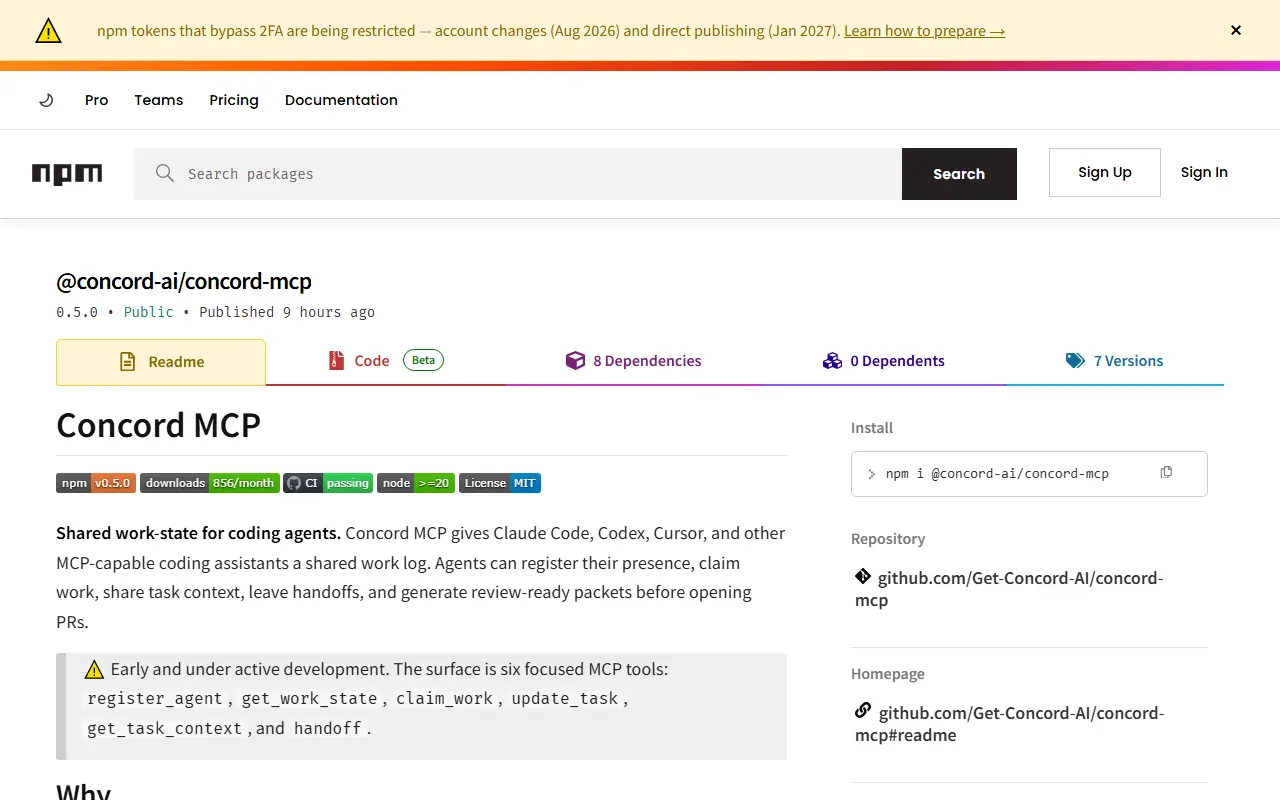The width and height of the screenshot is (1280, 800).
Task: Click the Sign In link
Action: (x=1204, y=172)
